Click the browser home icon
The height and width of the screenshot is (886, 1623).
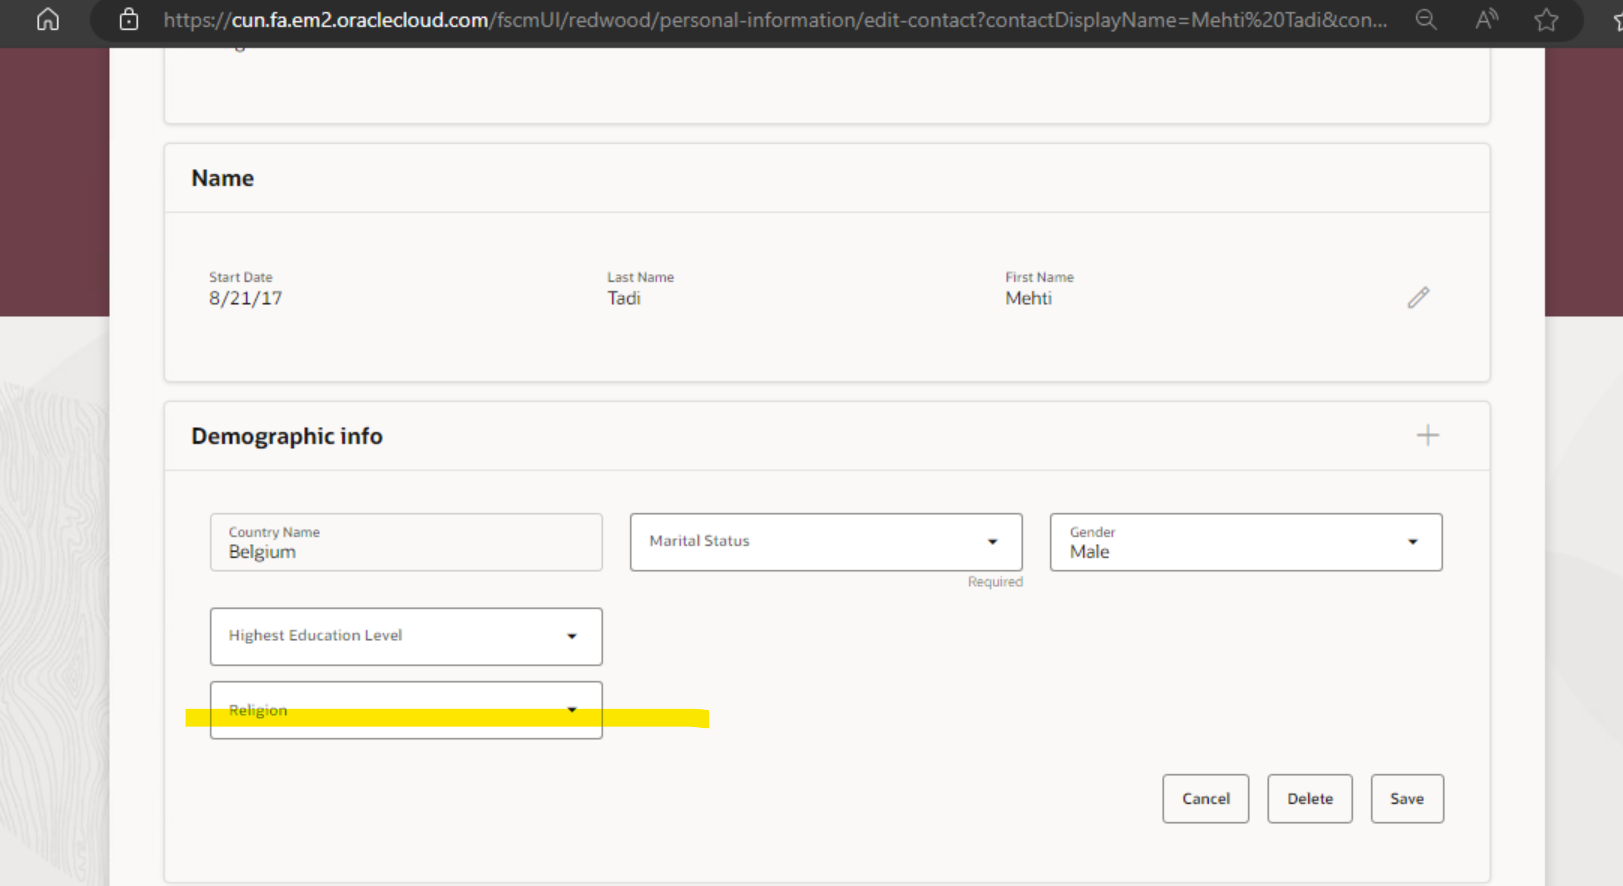[48, 20]
